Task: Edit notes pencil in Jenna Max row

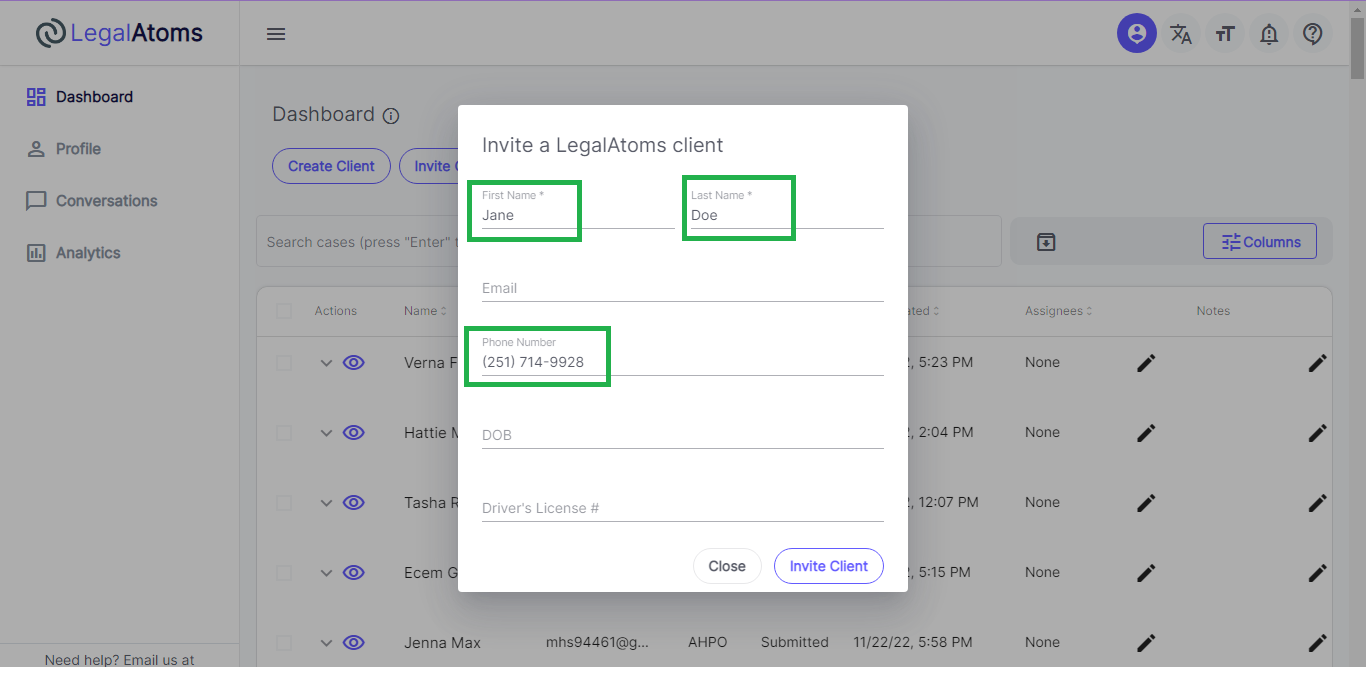Action: (1318, 643)
